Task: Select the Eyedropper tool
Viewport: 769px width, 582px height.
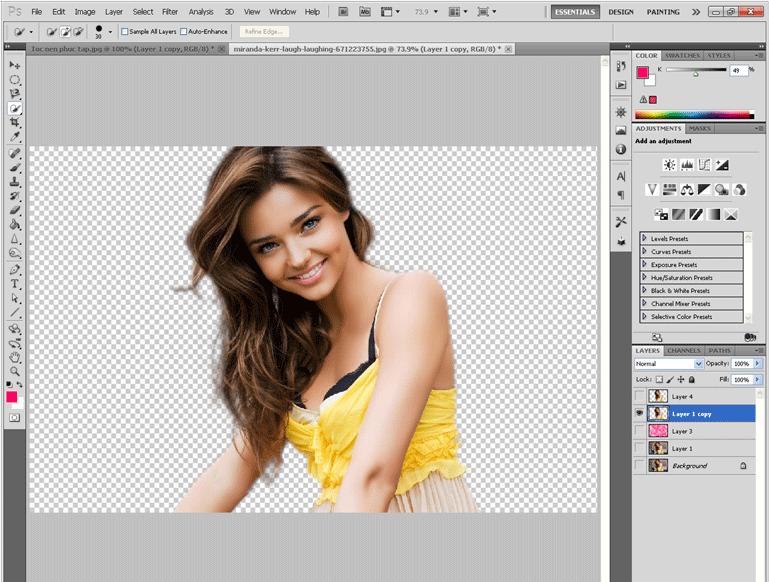Action: pos(15,136)
